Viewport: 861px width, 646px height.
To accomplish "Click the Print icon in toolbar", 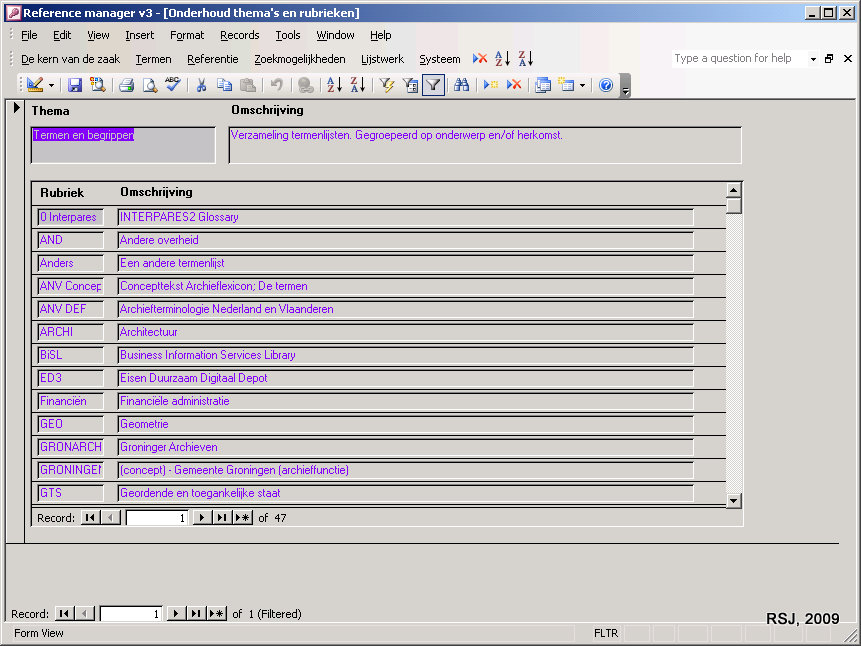I will [x=127, y=85].
